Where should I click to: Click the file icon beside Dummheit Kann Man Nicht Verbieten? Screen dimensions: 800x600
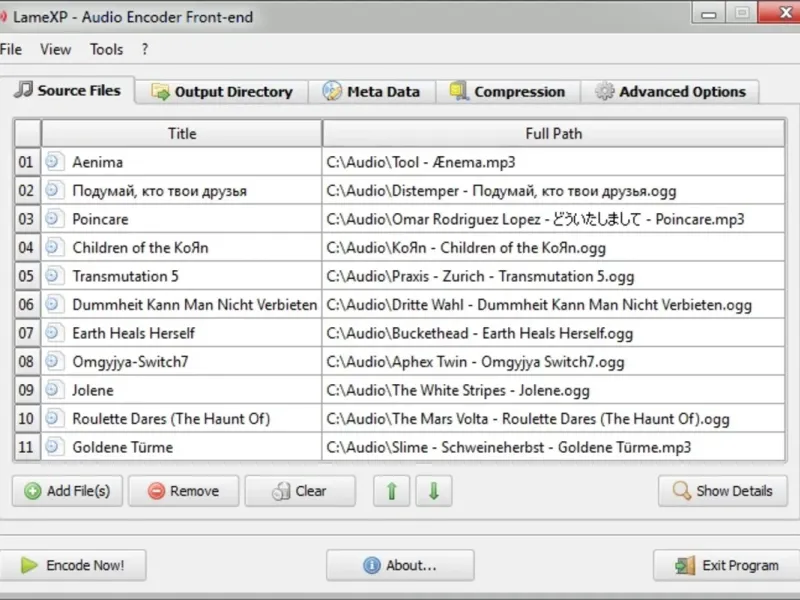click(54, 305)
